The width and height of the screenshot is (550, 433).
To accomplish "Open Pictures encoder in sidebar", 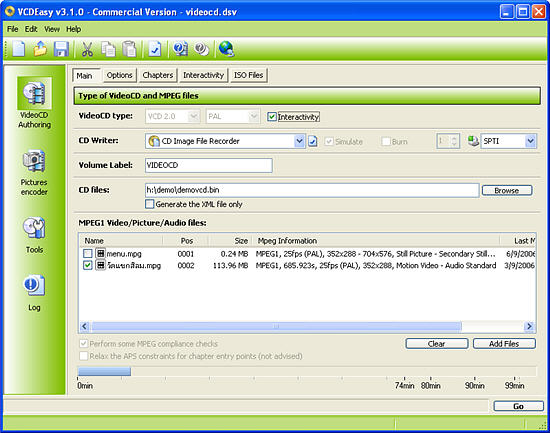I will 34,172.
